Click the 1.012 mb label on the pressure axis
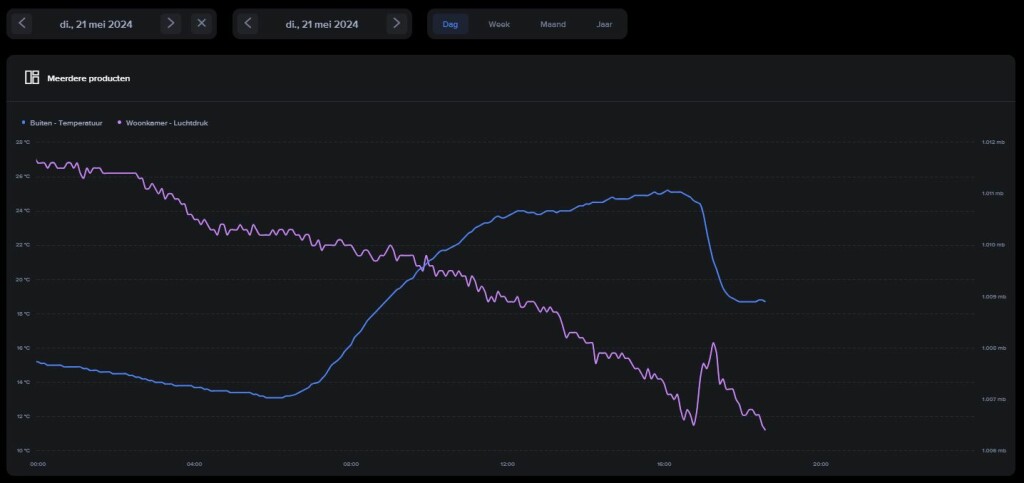Image resolution: width=1024 pixels, height=483 pixels. [992, 142]
